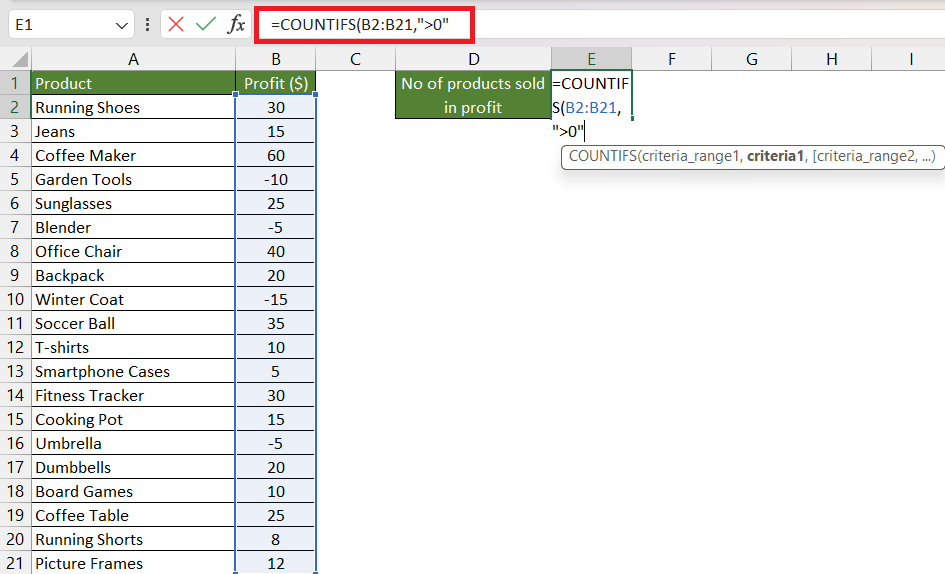Image resolution: width=945 pixels, height=574 pixels.
Task: Select column H header
Action: pos(832,59)
